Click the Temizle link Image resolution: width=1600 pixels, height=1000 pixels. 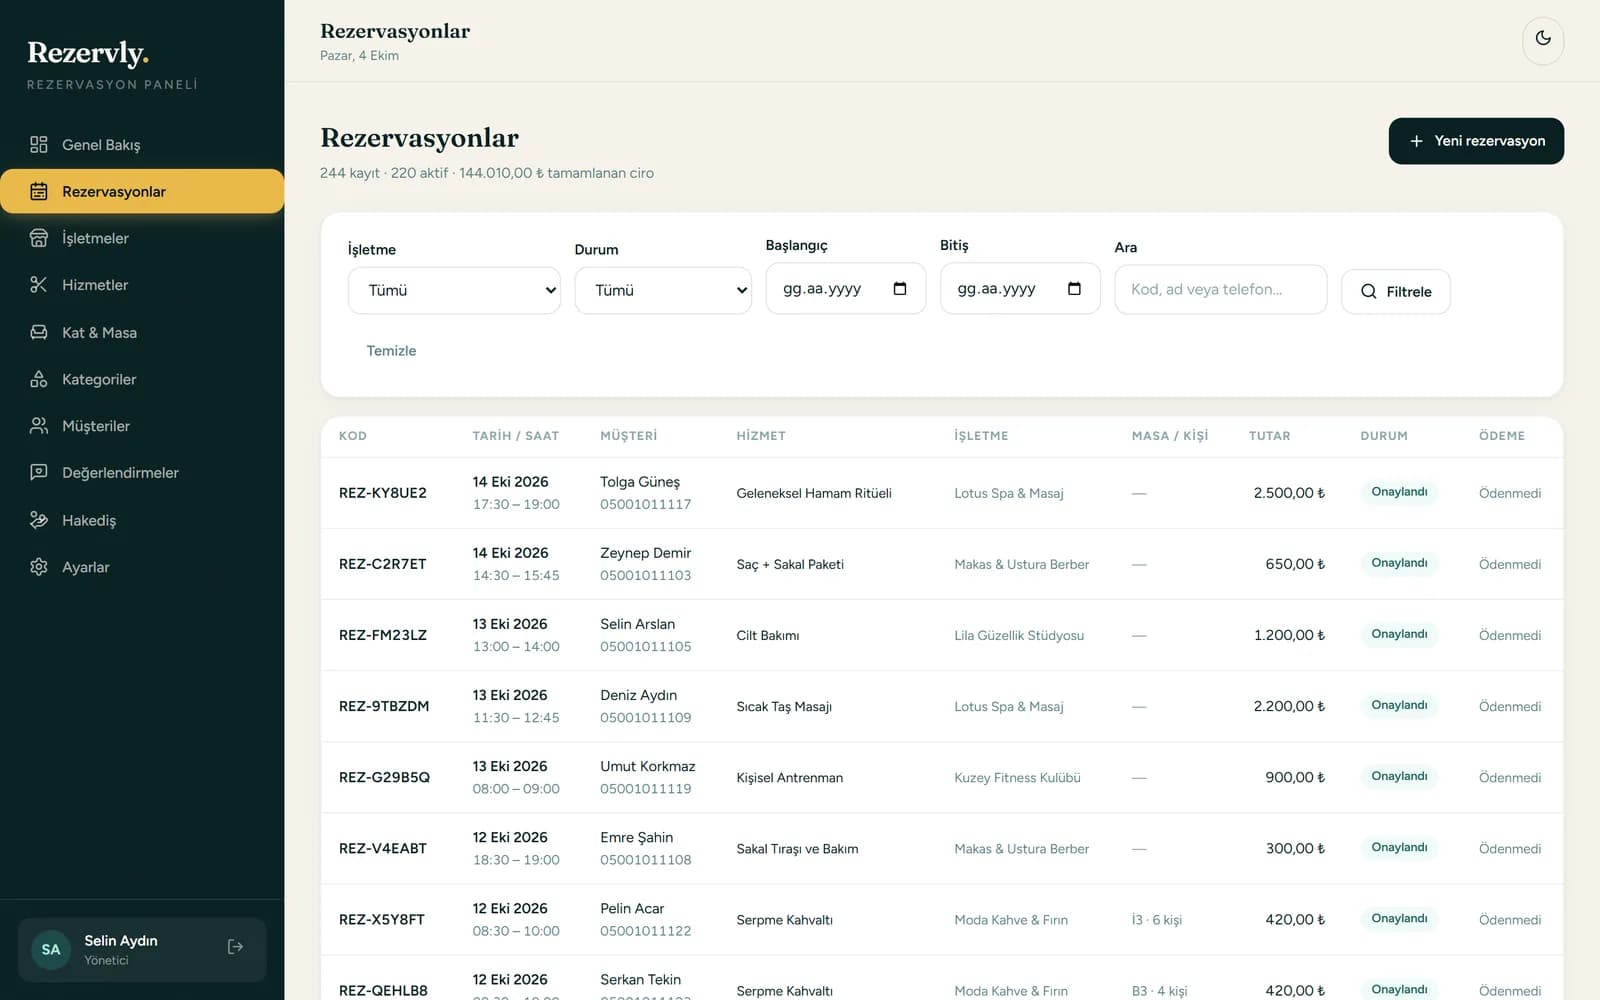pos(391,351)
